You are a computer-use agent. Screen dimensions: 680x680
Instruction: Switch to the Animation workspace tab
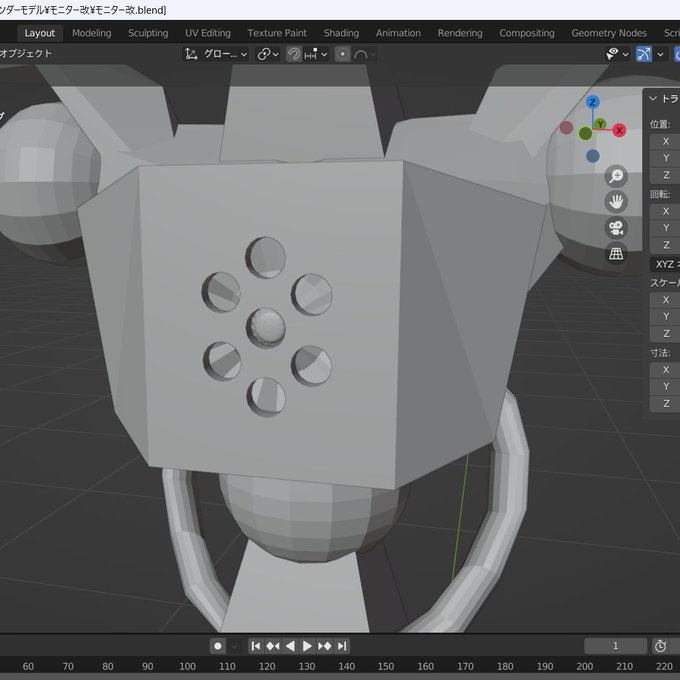398,33
